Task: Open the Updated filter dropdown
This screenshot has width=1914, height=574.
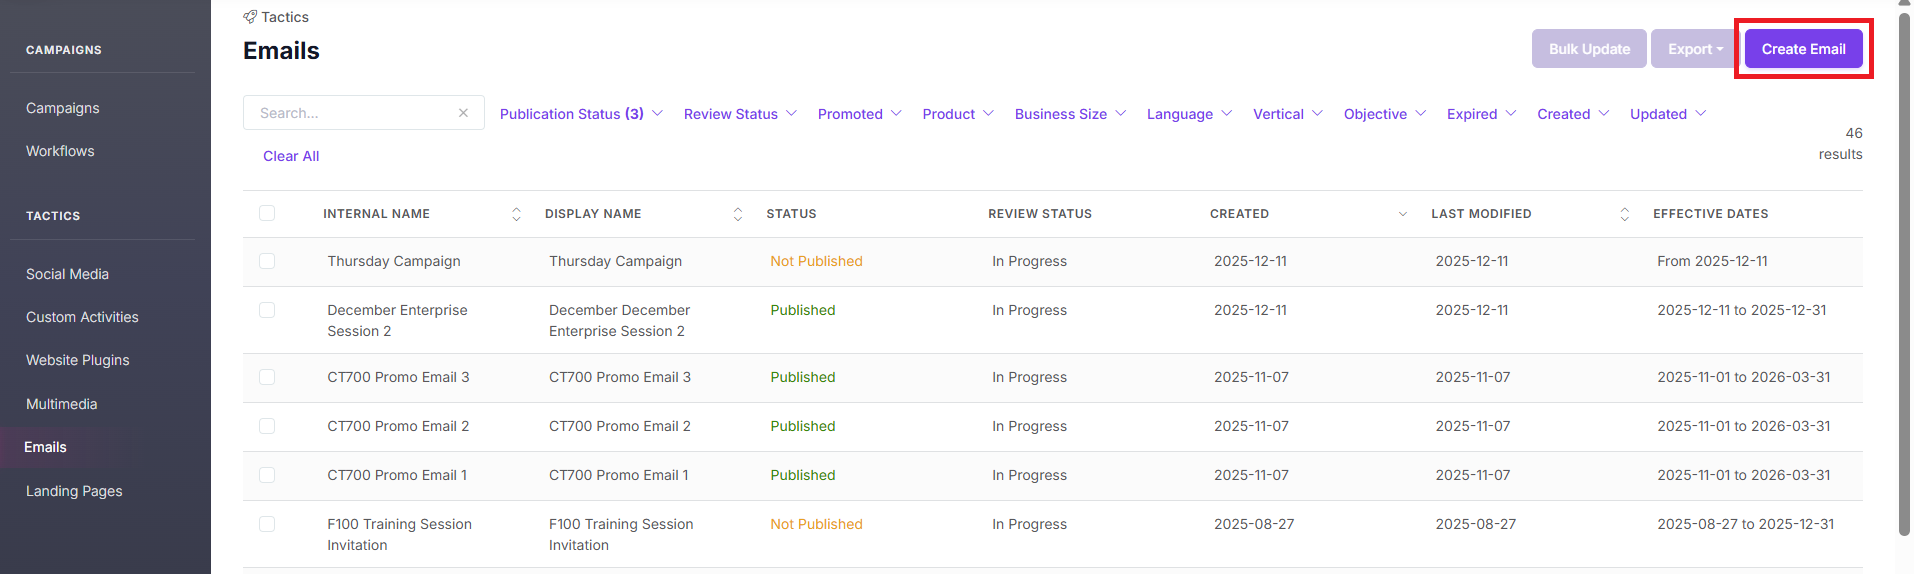Action: (x=1668, y=114)
